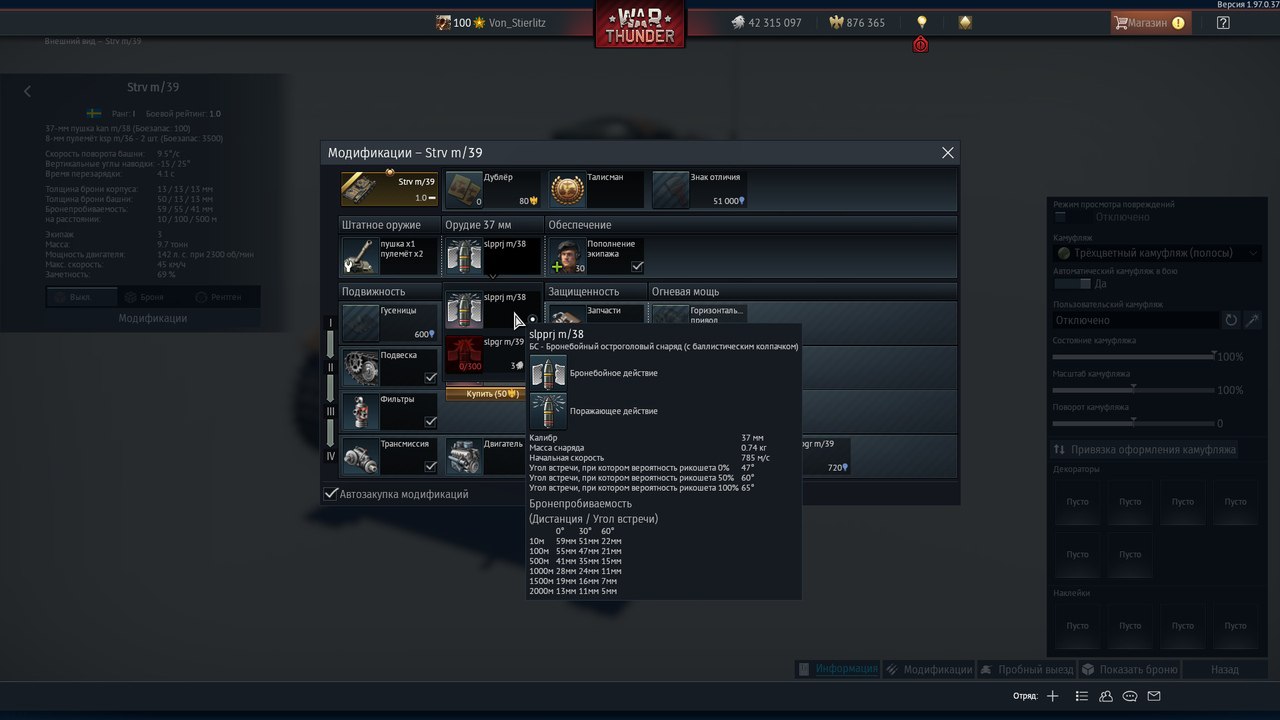Click the silver lions balance 42 315 097

(x=765, y=22)
